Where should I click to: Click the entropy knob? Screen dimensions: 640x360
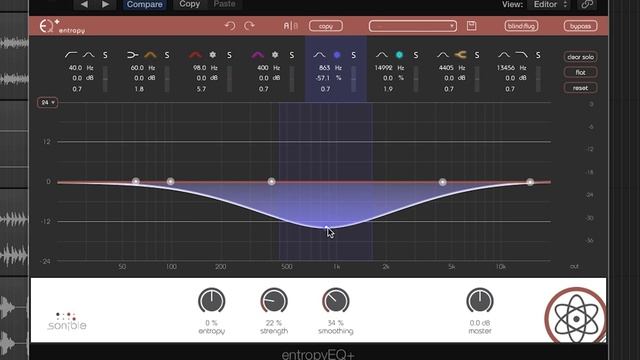[x=211, y=301]
